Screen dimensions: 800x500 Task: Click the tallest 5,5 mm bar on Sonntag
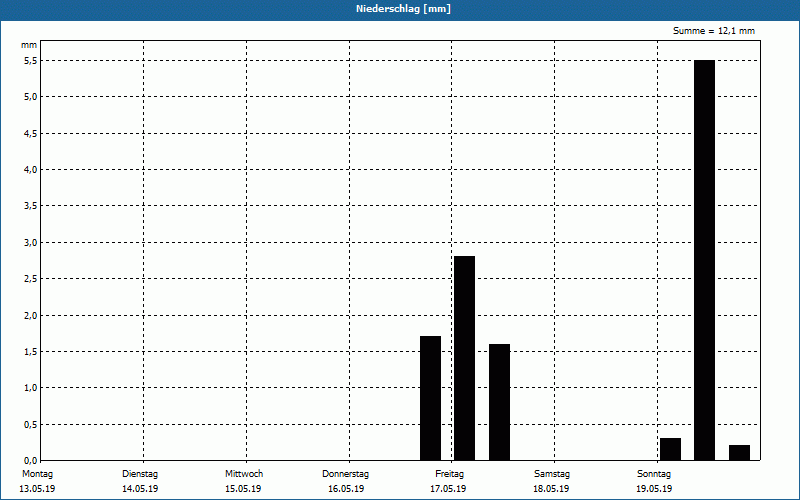(705, 260)
